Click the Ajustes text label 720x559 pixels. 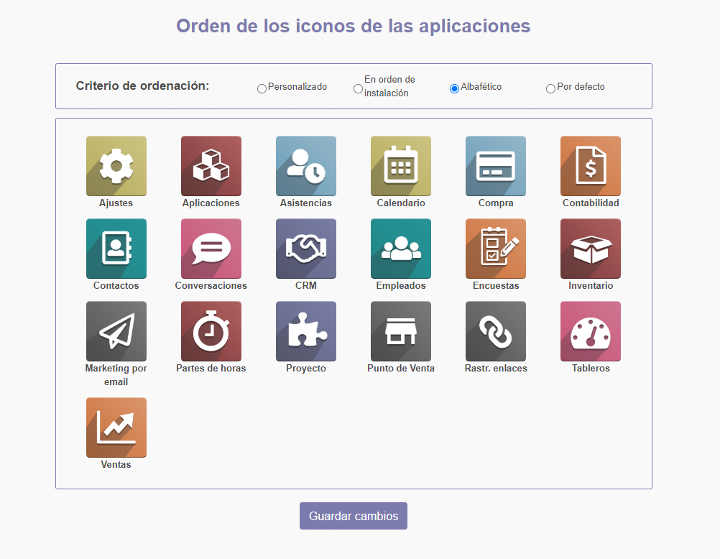click(x=116, y=203)
